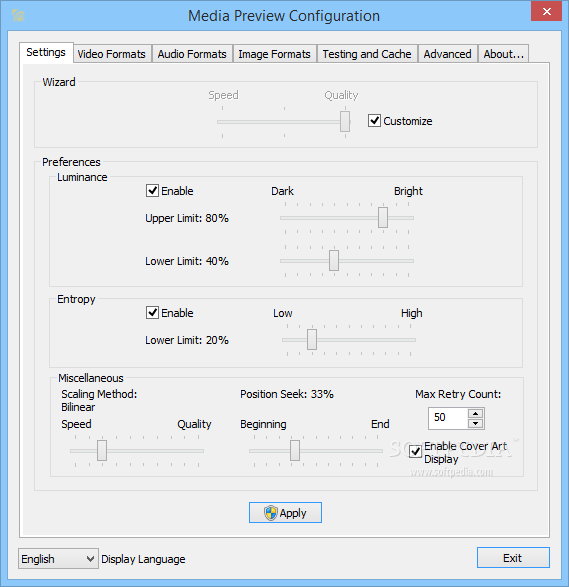Click the Position Seek slider thumb

pos(295,450)
